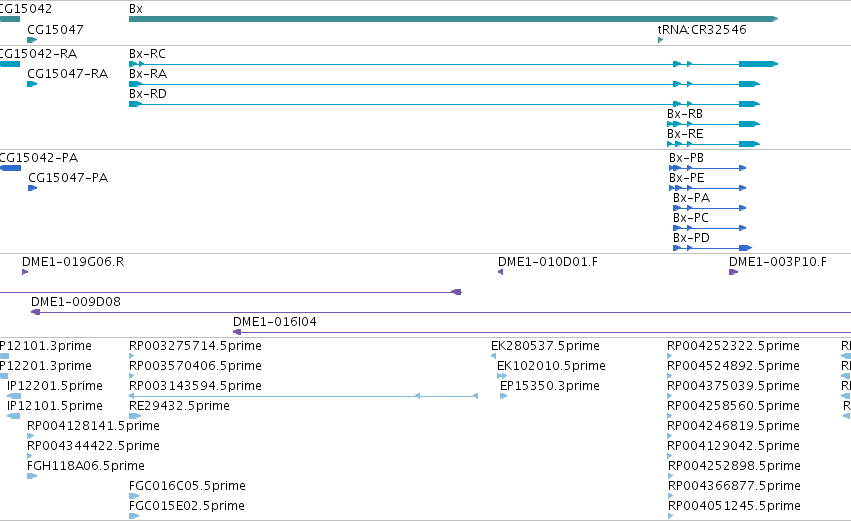Select the Bx-RA transcript label

click(x=148, y=74)
